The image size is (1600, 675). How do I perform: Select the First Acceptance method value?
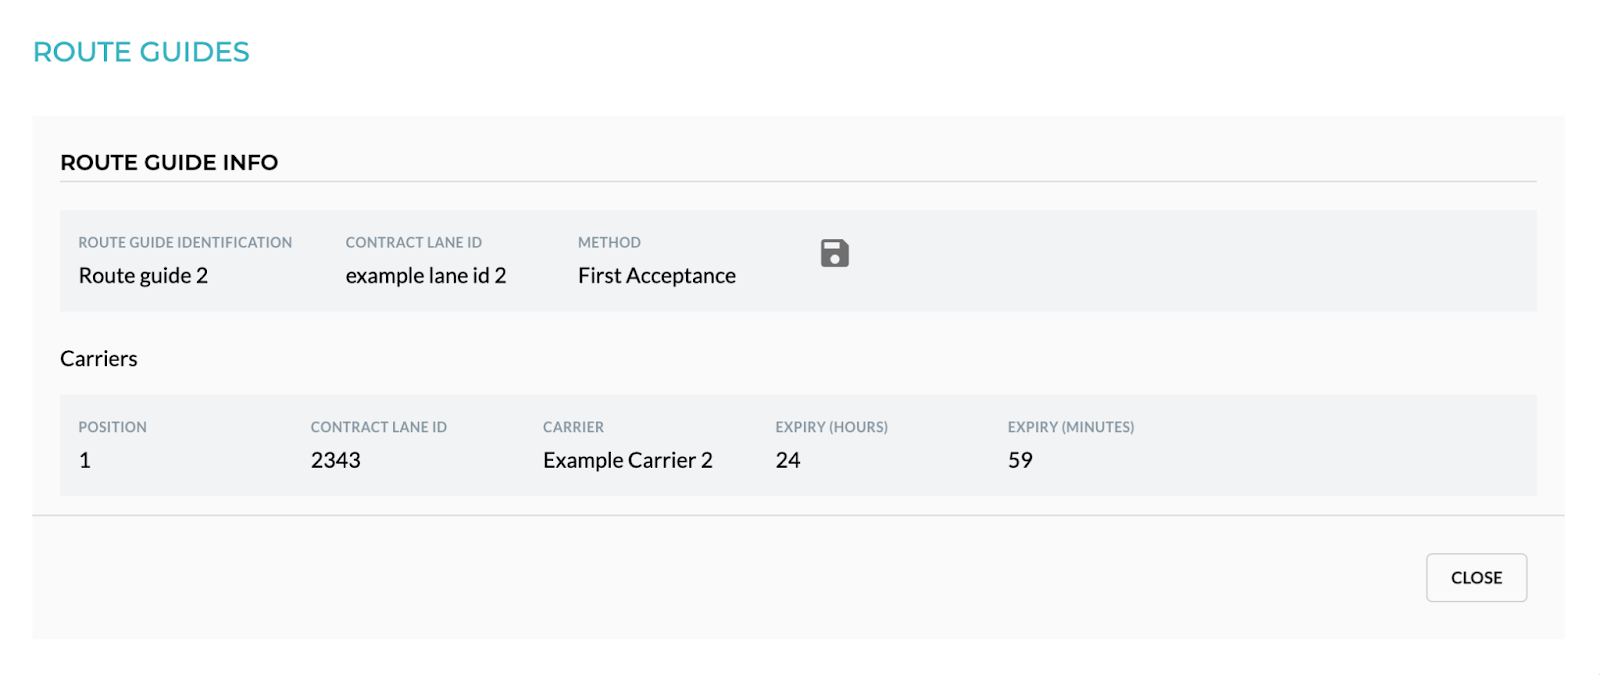[656, 275]
